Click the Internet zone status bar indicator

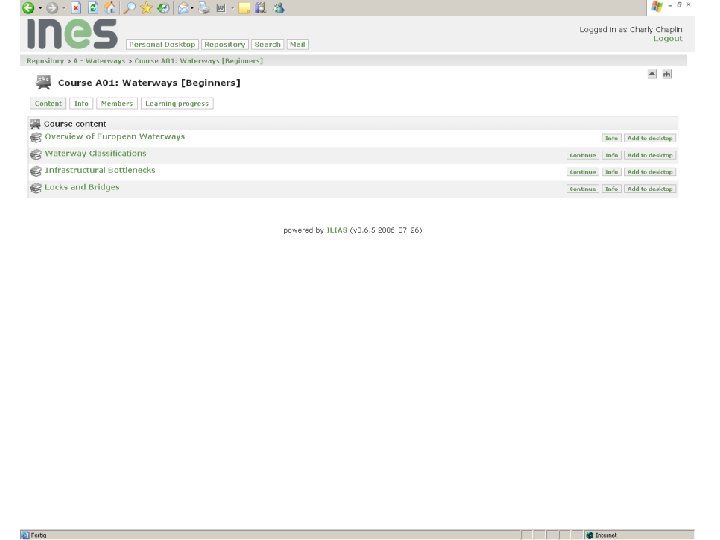602,535
